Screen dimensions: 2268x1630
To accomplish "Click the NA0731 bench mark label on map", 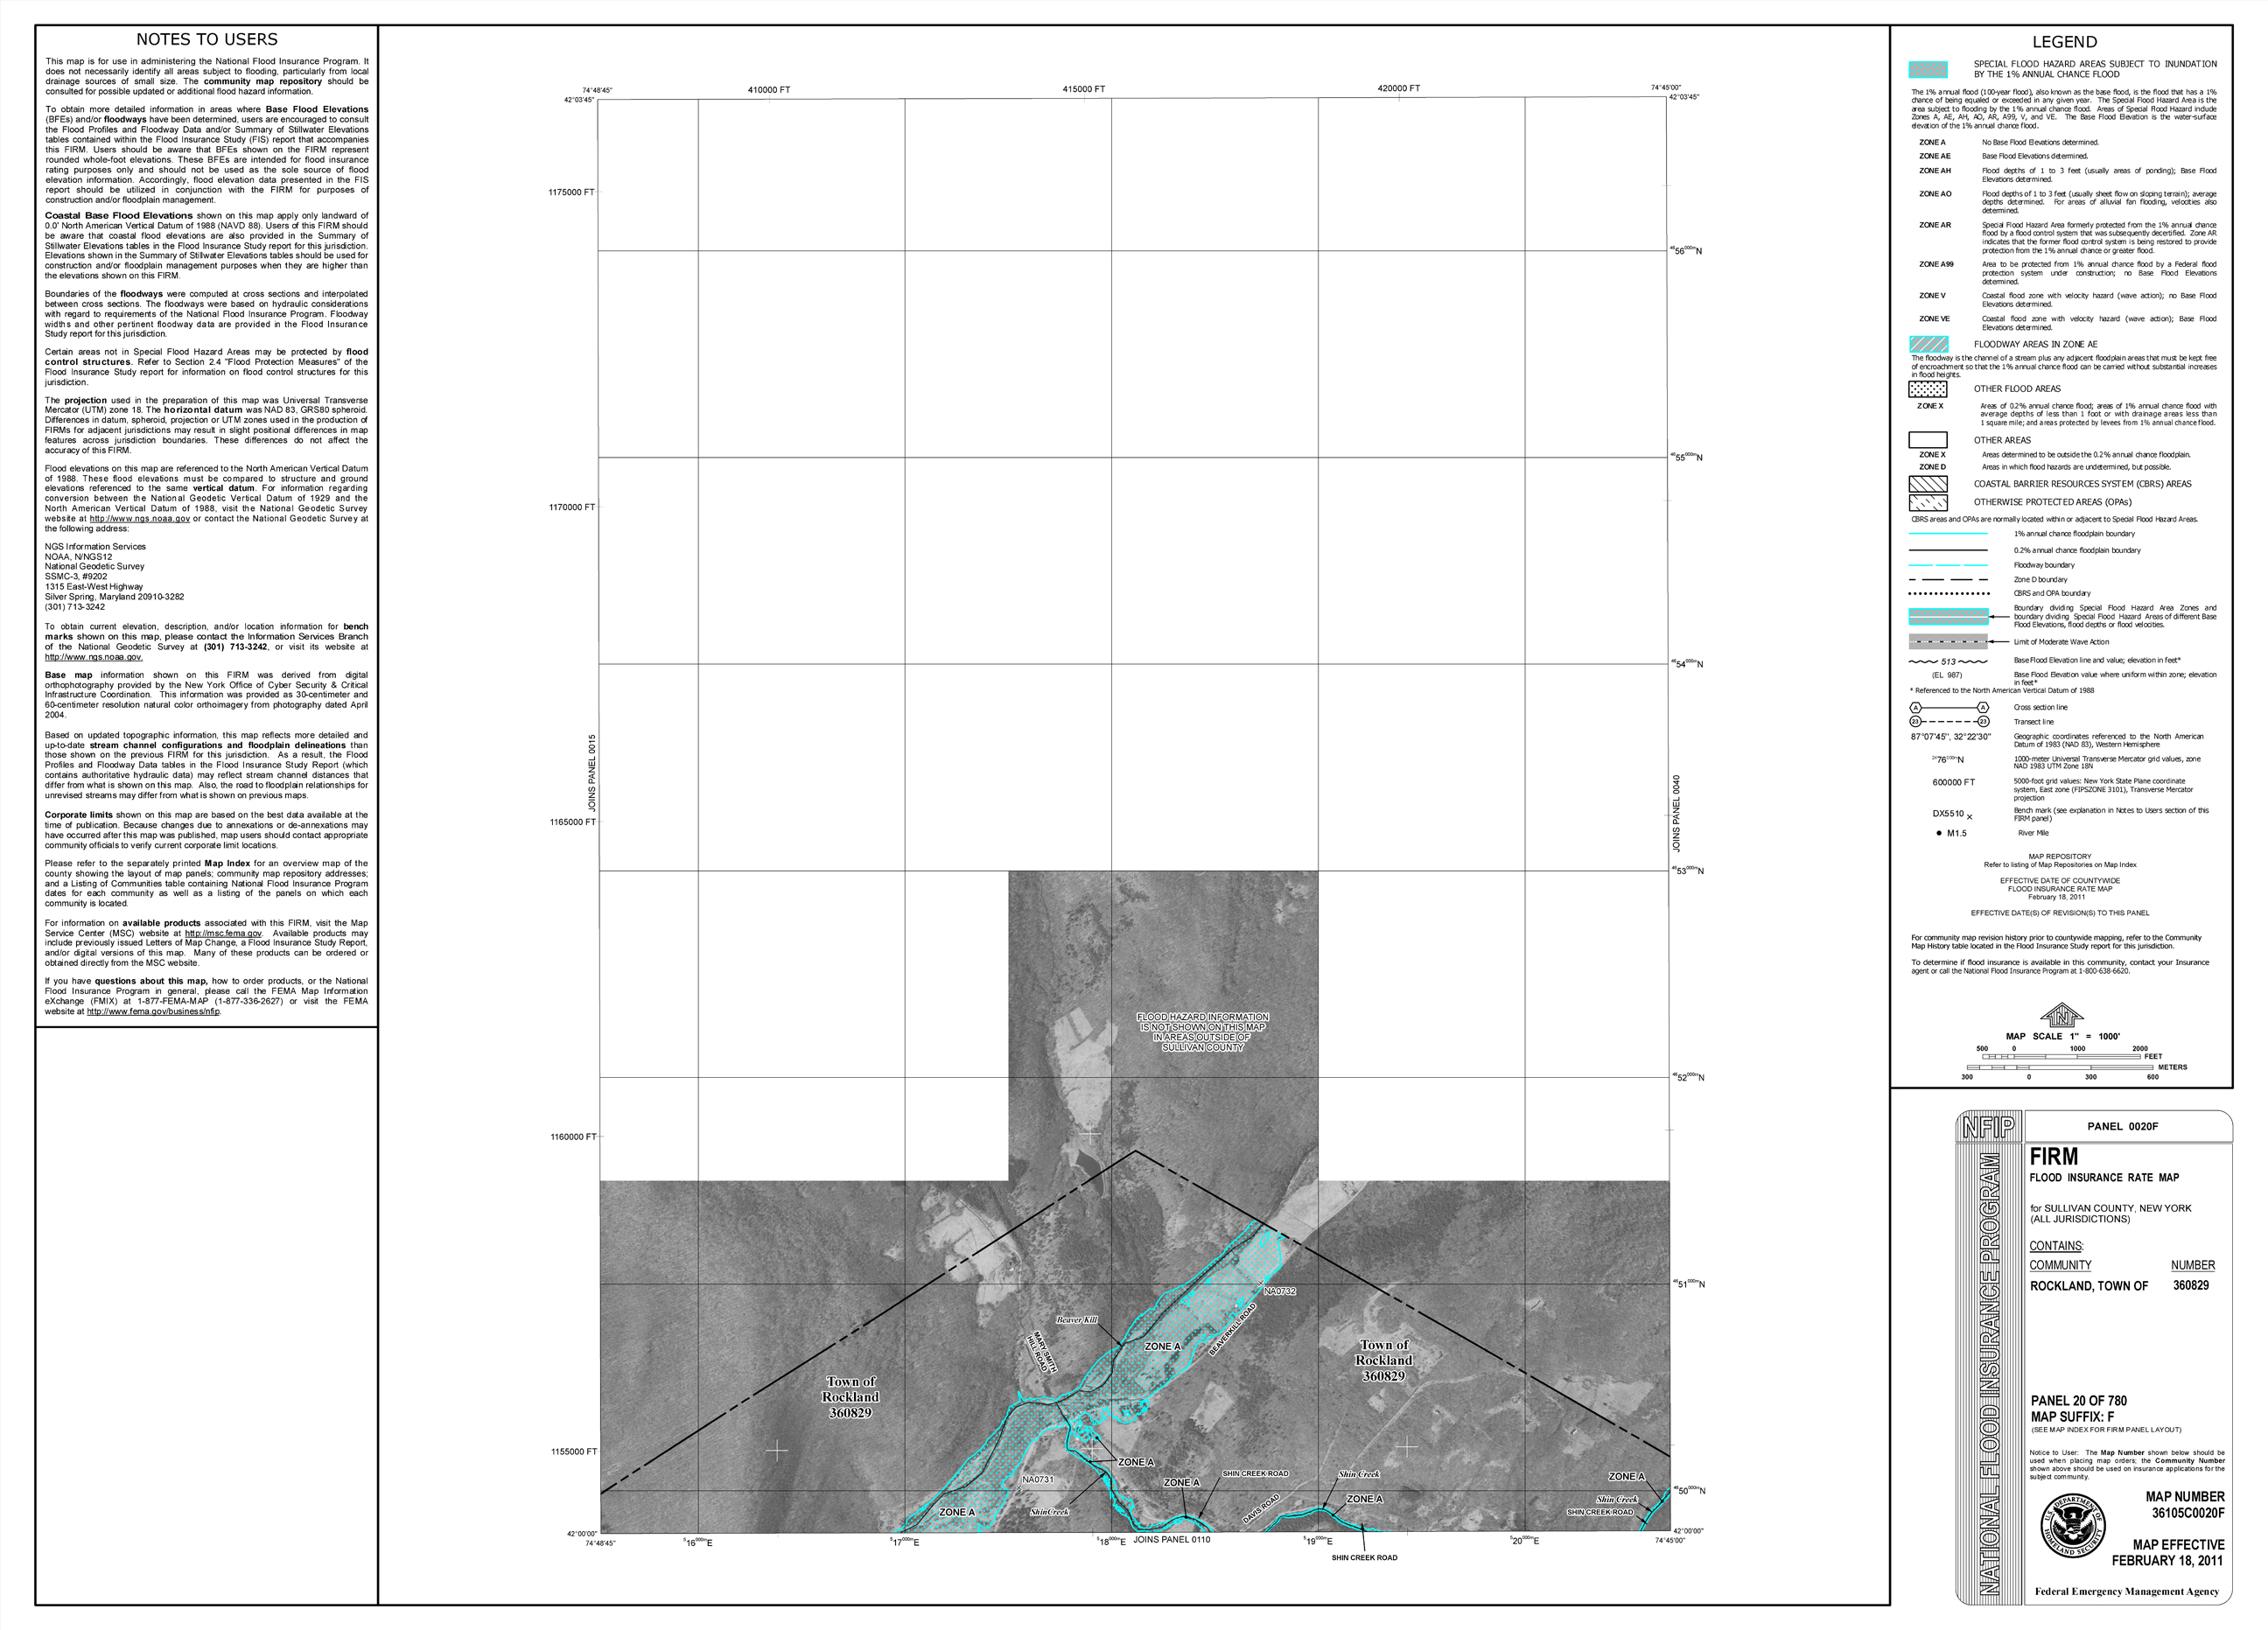I will tap(1038, 1480).
